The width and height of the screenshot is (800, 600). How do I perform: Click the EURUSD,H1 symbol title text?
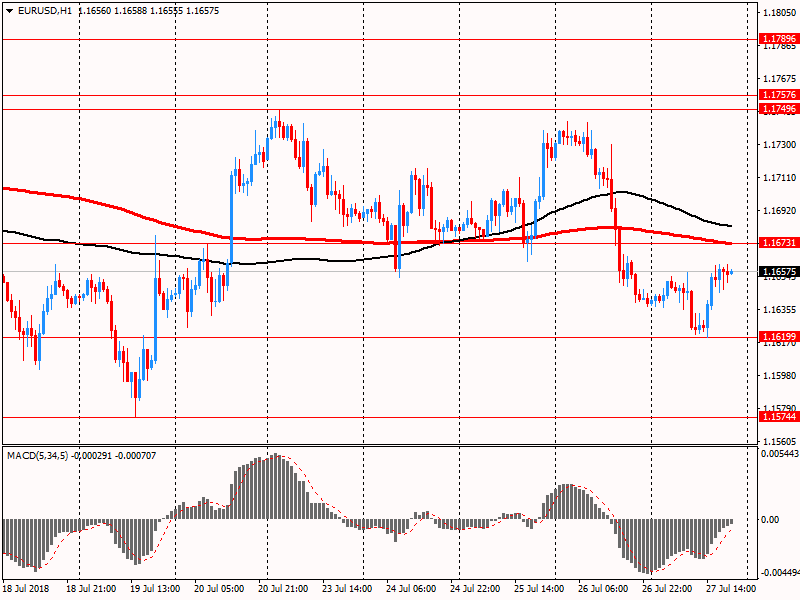point(45,11)
